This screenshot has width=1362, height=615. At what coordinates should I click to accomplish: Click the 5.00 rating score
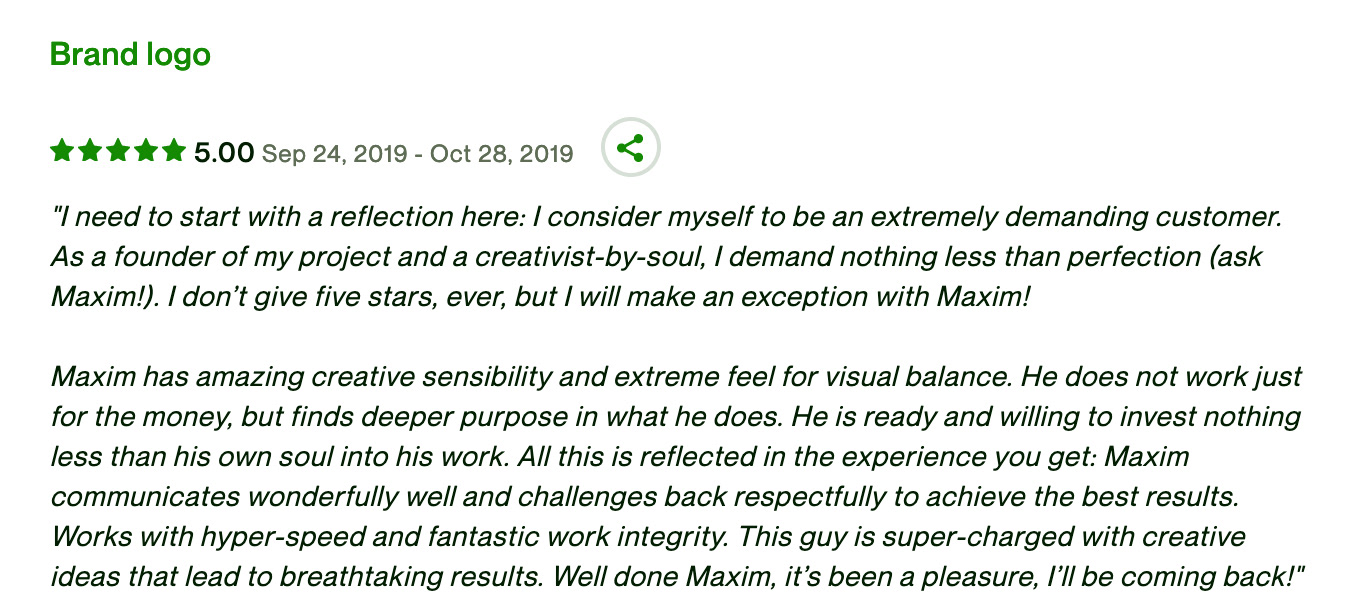tap(224, 153)
